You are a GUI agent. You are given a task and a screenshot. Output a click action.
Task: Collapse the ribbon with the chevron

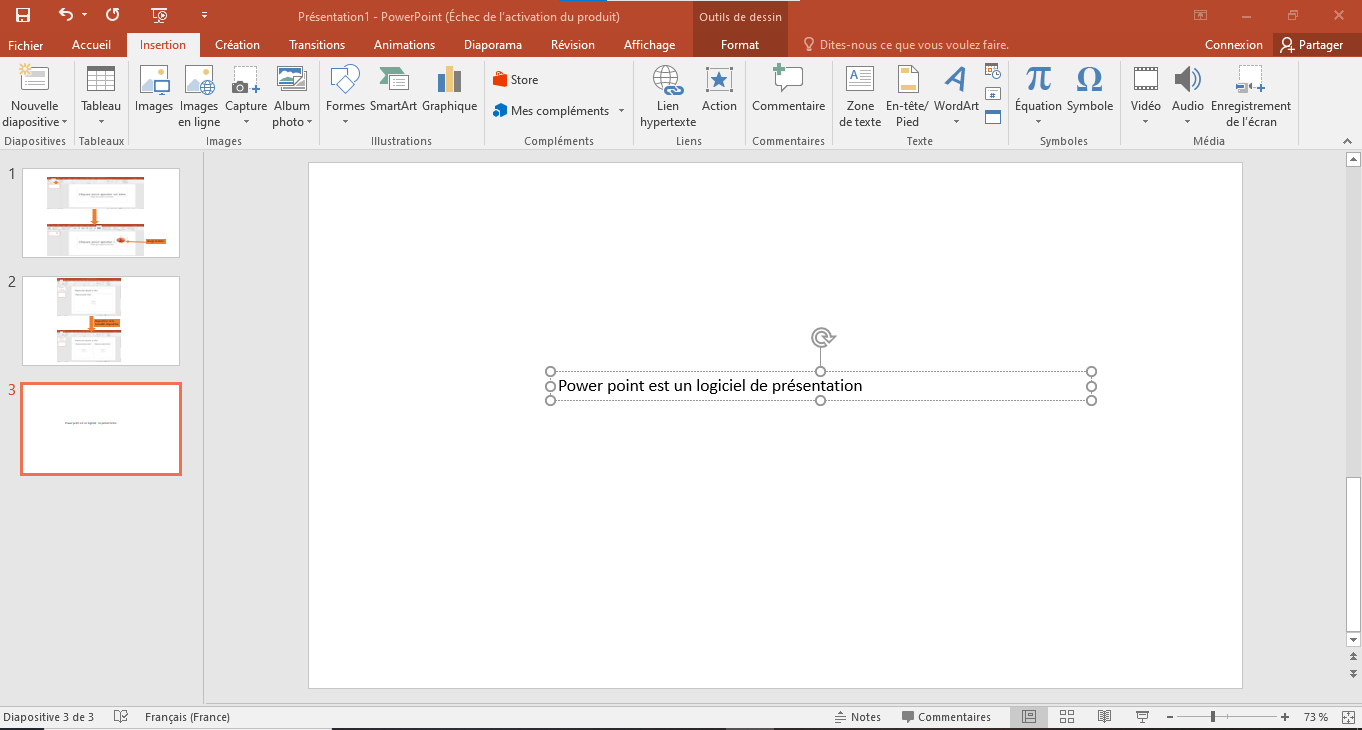1347,142
